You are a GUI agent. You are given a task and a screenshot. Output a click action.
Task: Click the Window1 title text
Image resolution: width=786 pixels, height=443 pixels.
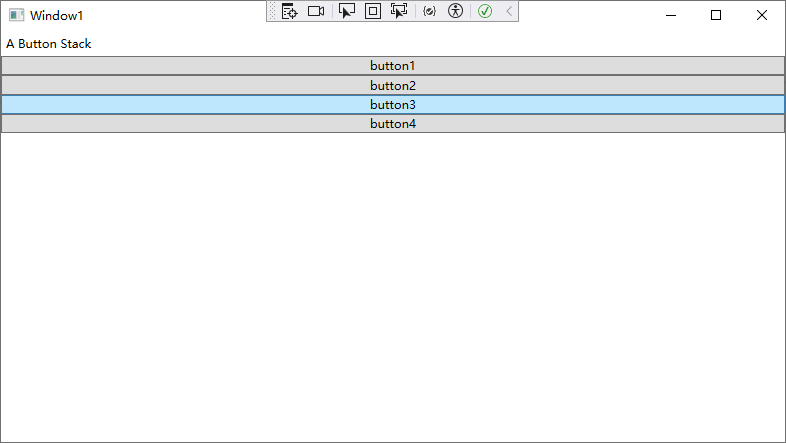click(56, 16)
